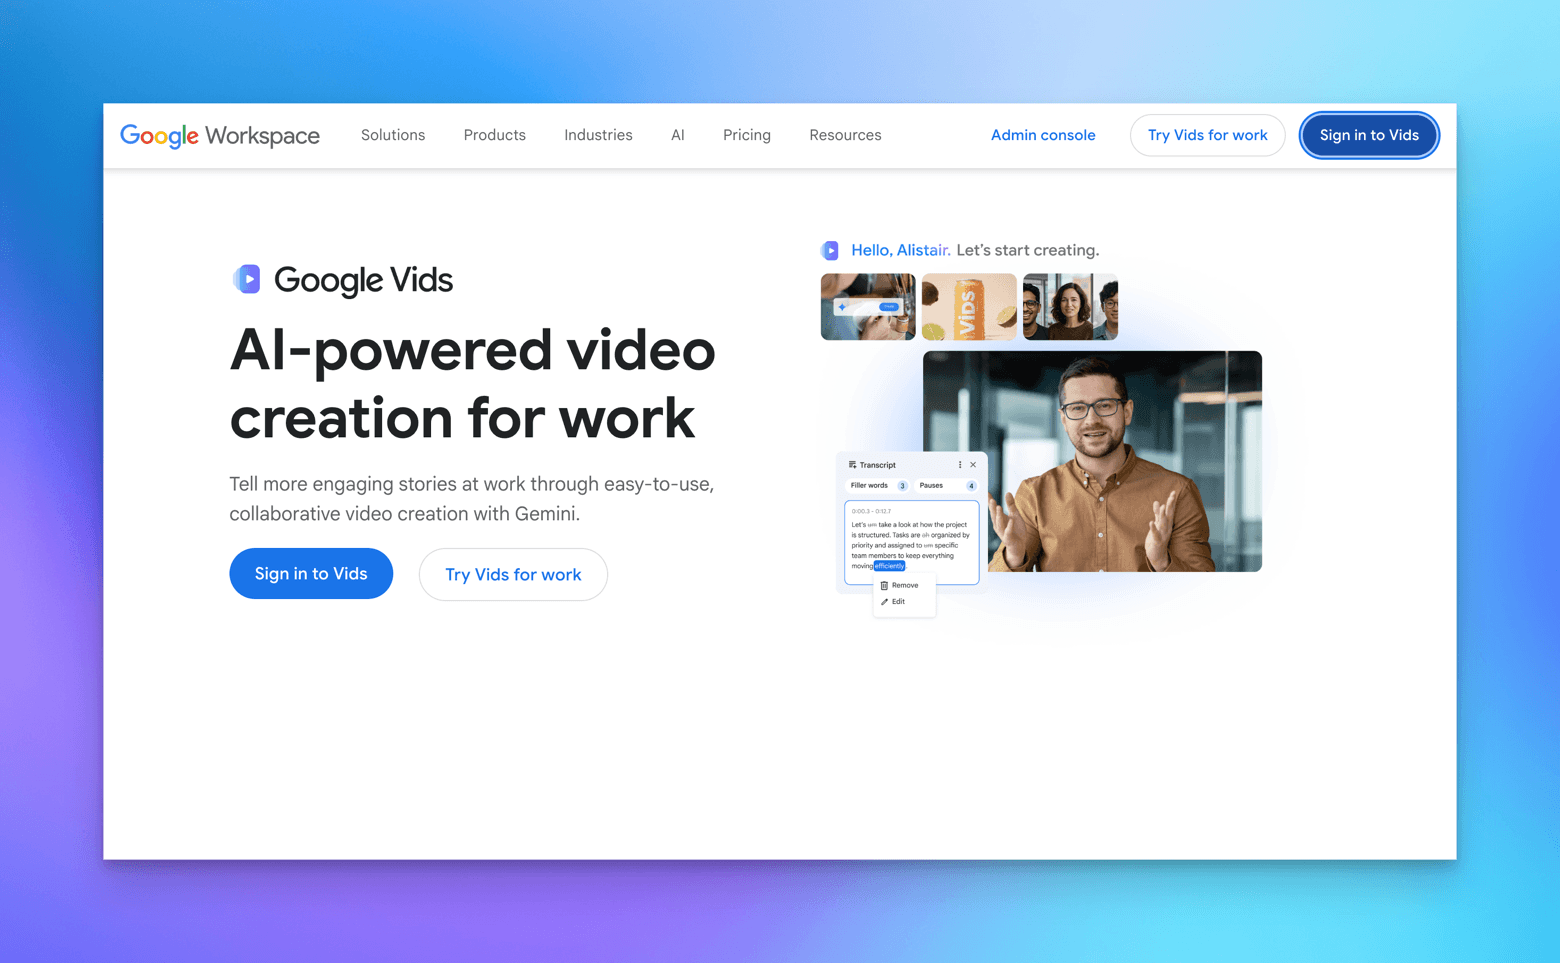Click the large video of man with glasses
Image resolution: width=1560 pixels, height=963 pixels.
coord(1092,461)
